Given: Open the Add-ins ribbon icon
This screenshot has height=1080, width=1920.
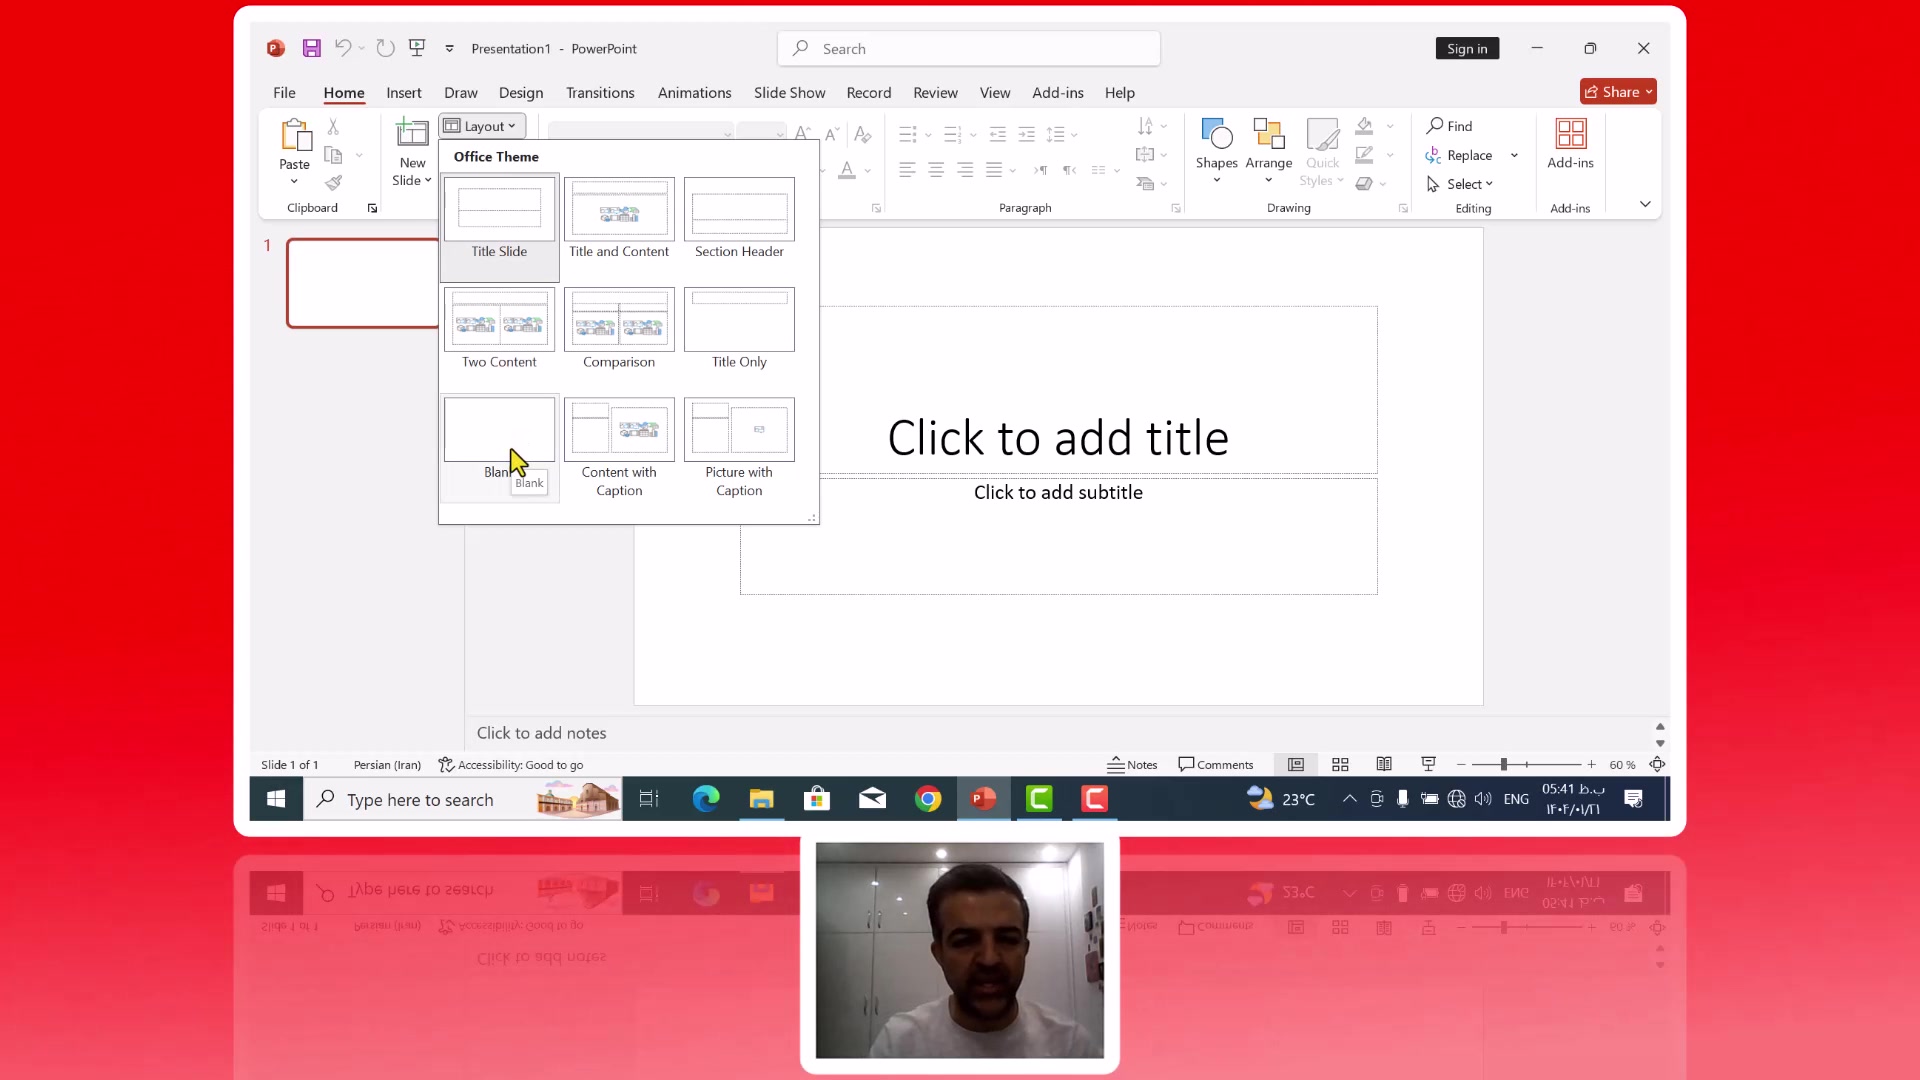Looking at the screenshot, I should pyautogui.click(x=1570, y=135).
